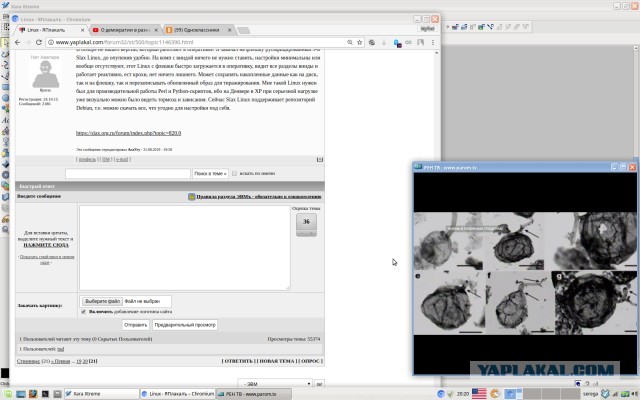The width and height of the screenshot is (640, 400).
Task: Click the page's vertical scrollbar up arrow
Action: [436, 53]
